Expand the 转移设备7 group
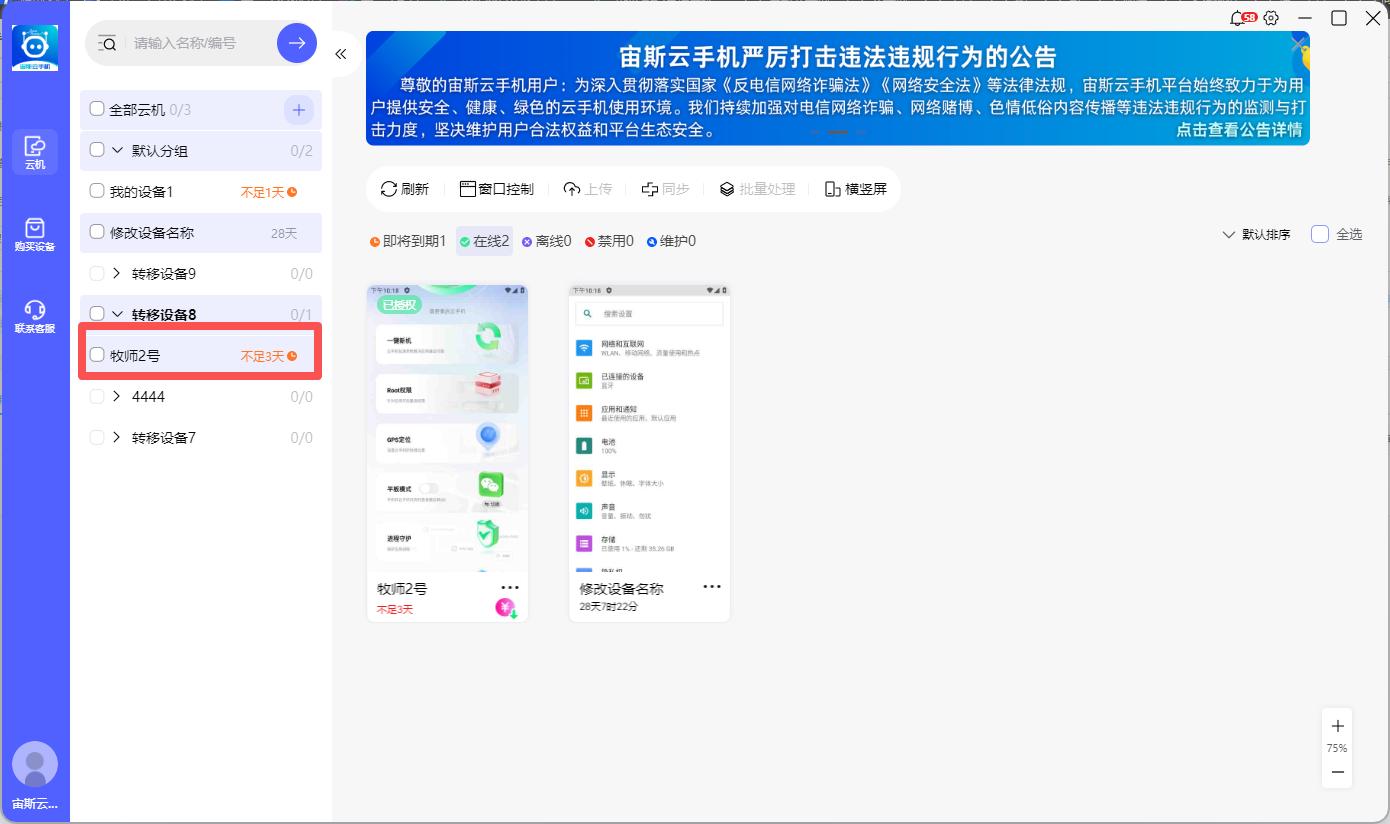The height and width of the screenshot is (824, 1390). point(117,437)
